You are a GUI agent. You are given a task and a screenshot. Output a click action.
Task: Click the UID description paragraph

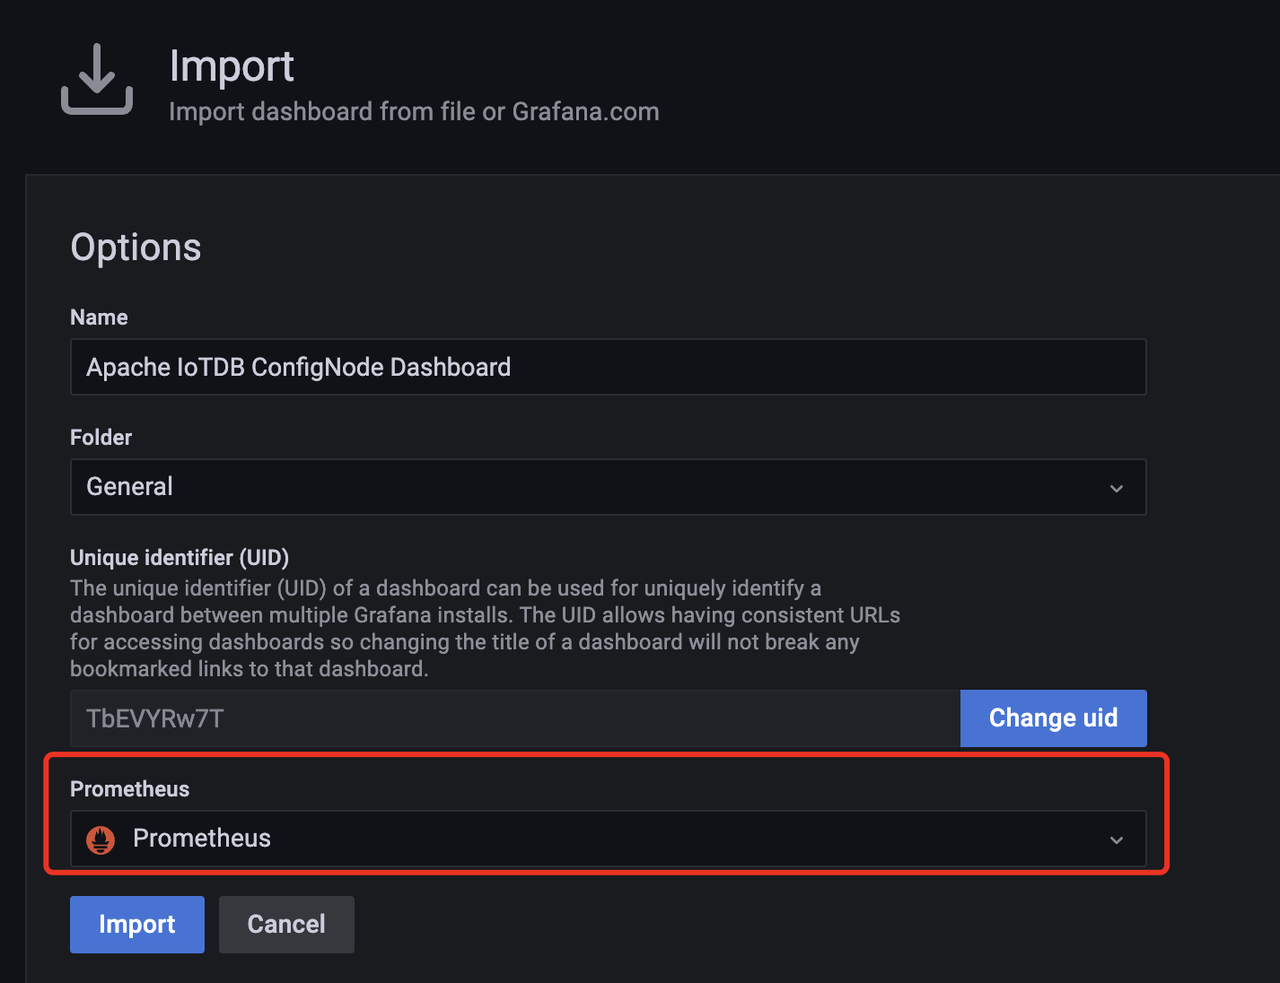coord(484,628)
